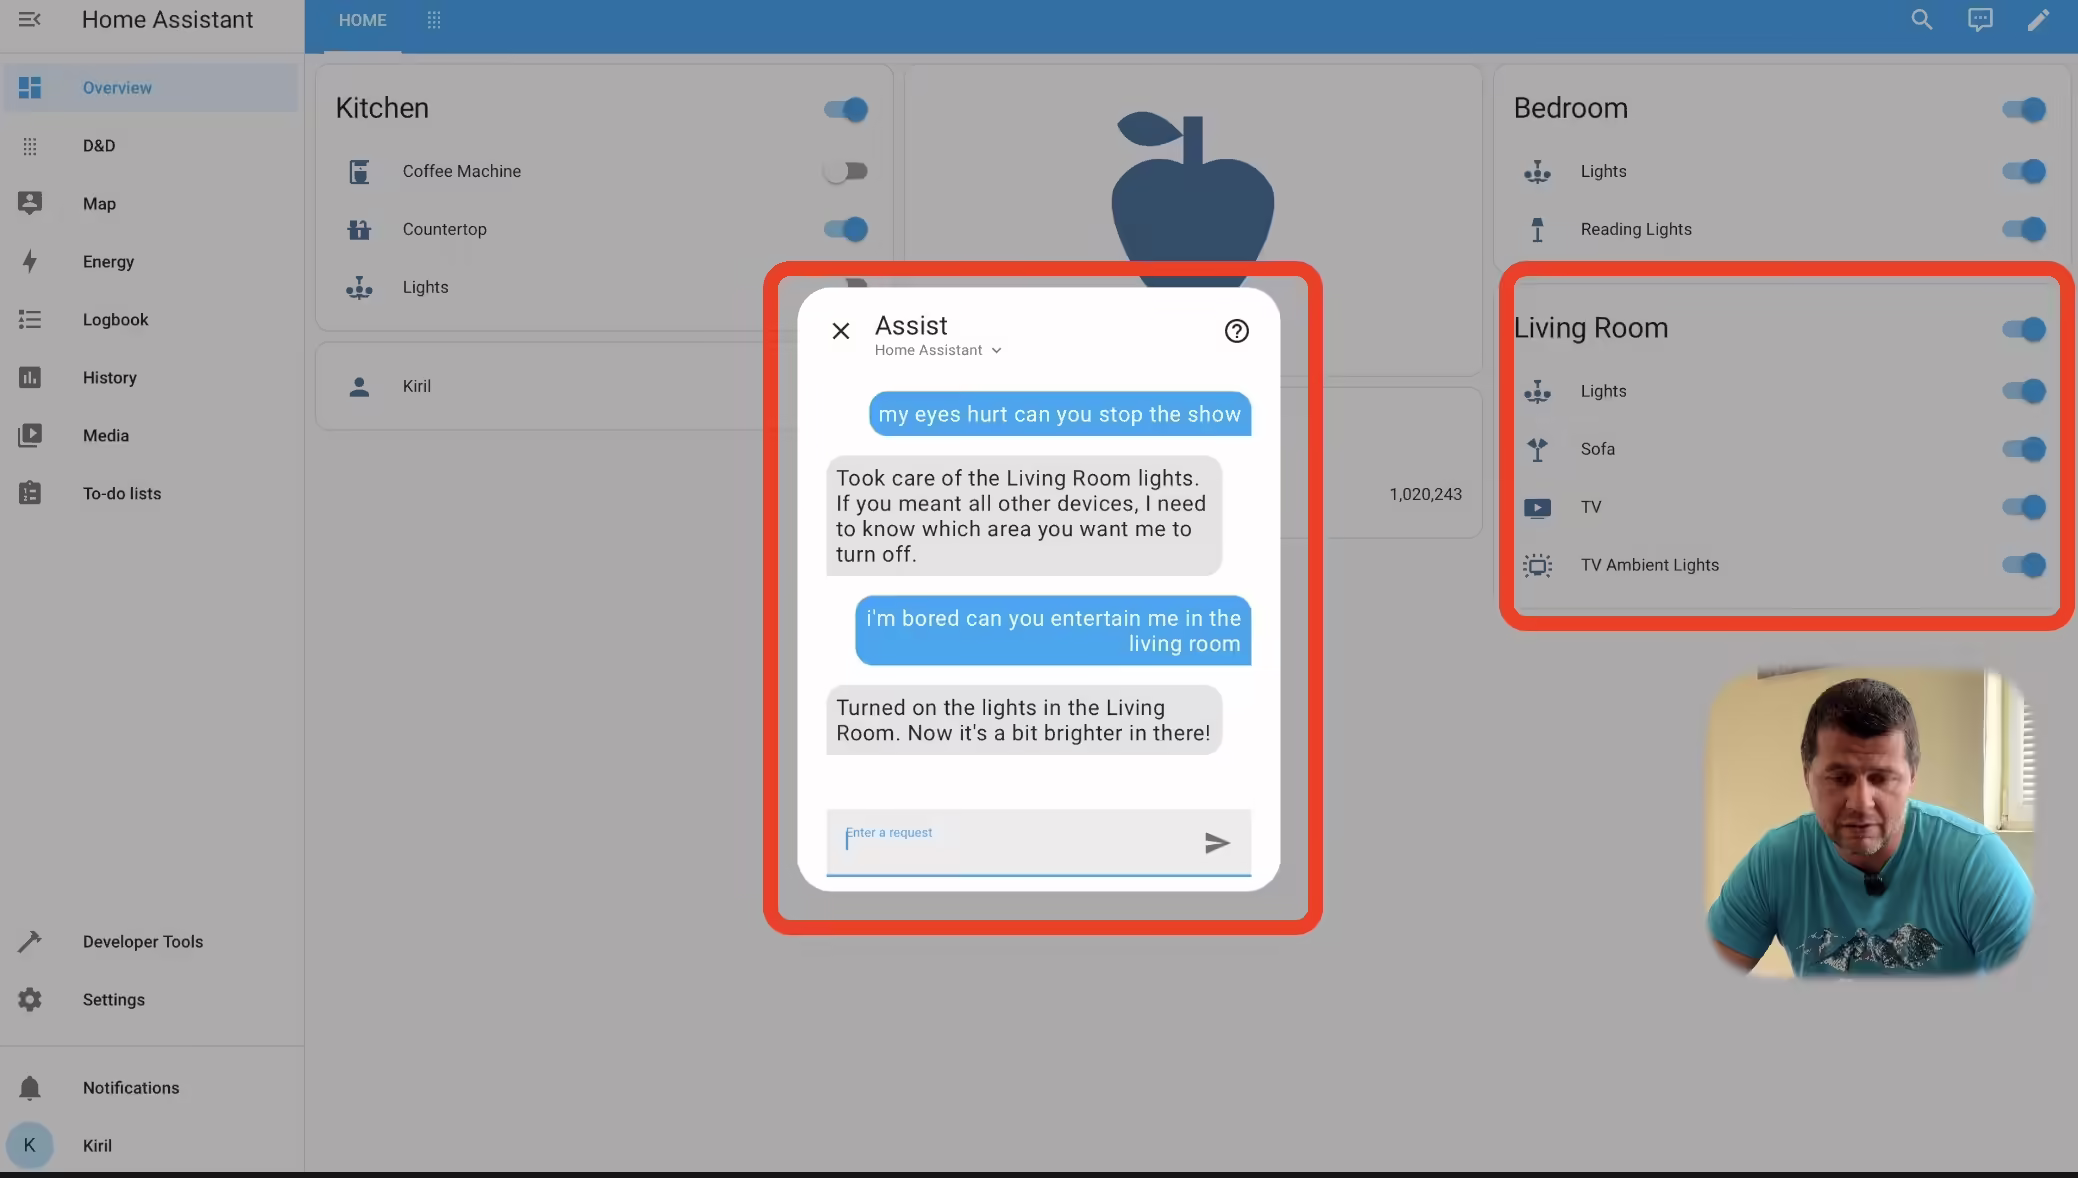2078x1178 pixels.
Task: Toggle the Bedroom Lights switch
Action: (x=2024, y=172)
